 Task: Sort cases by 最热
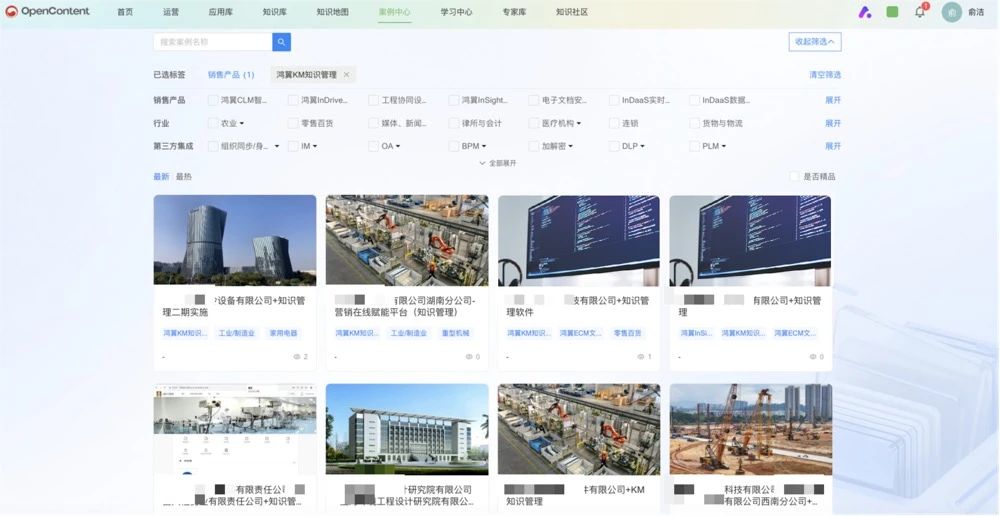pyautogui.click(x=183, y=177)
